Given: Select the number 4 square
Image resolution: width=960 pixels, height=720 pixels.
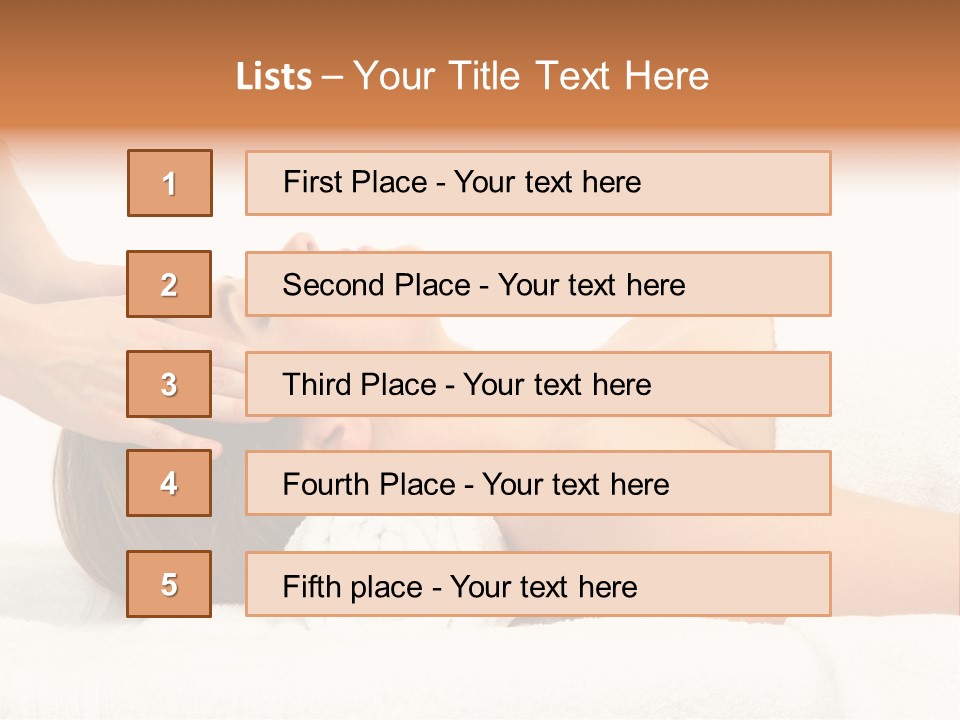Looking at the screenshot, I should (x=169, y=483).
